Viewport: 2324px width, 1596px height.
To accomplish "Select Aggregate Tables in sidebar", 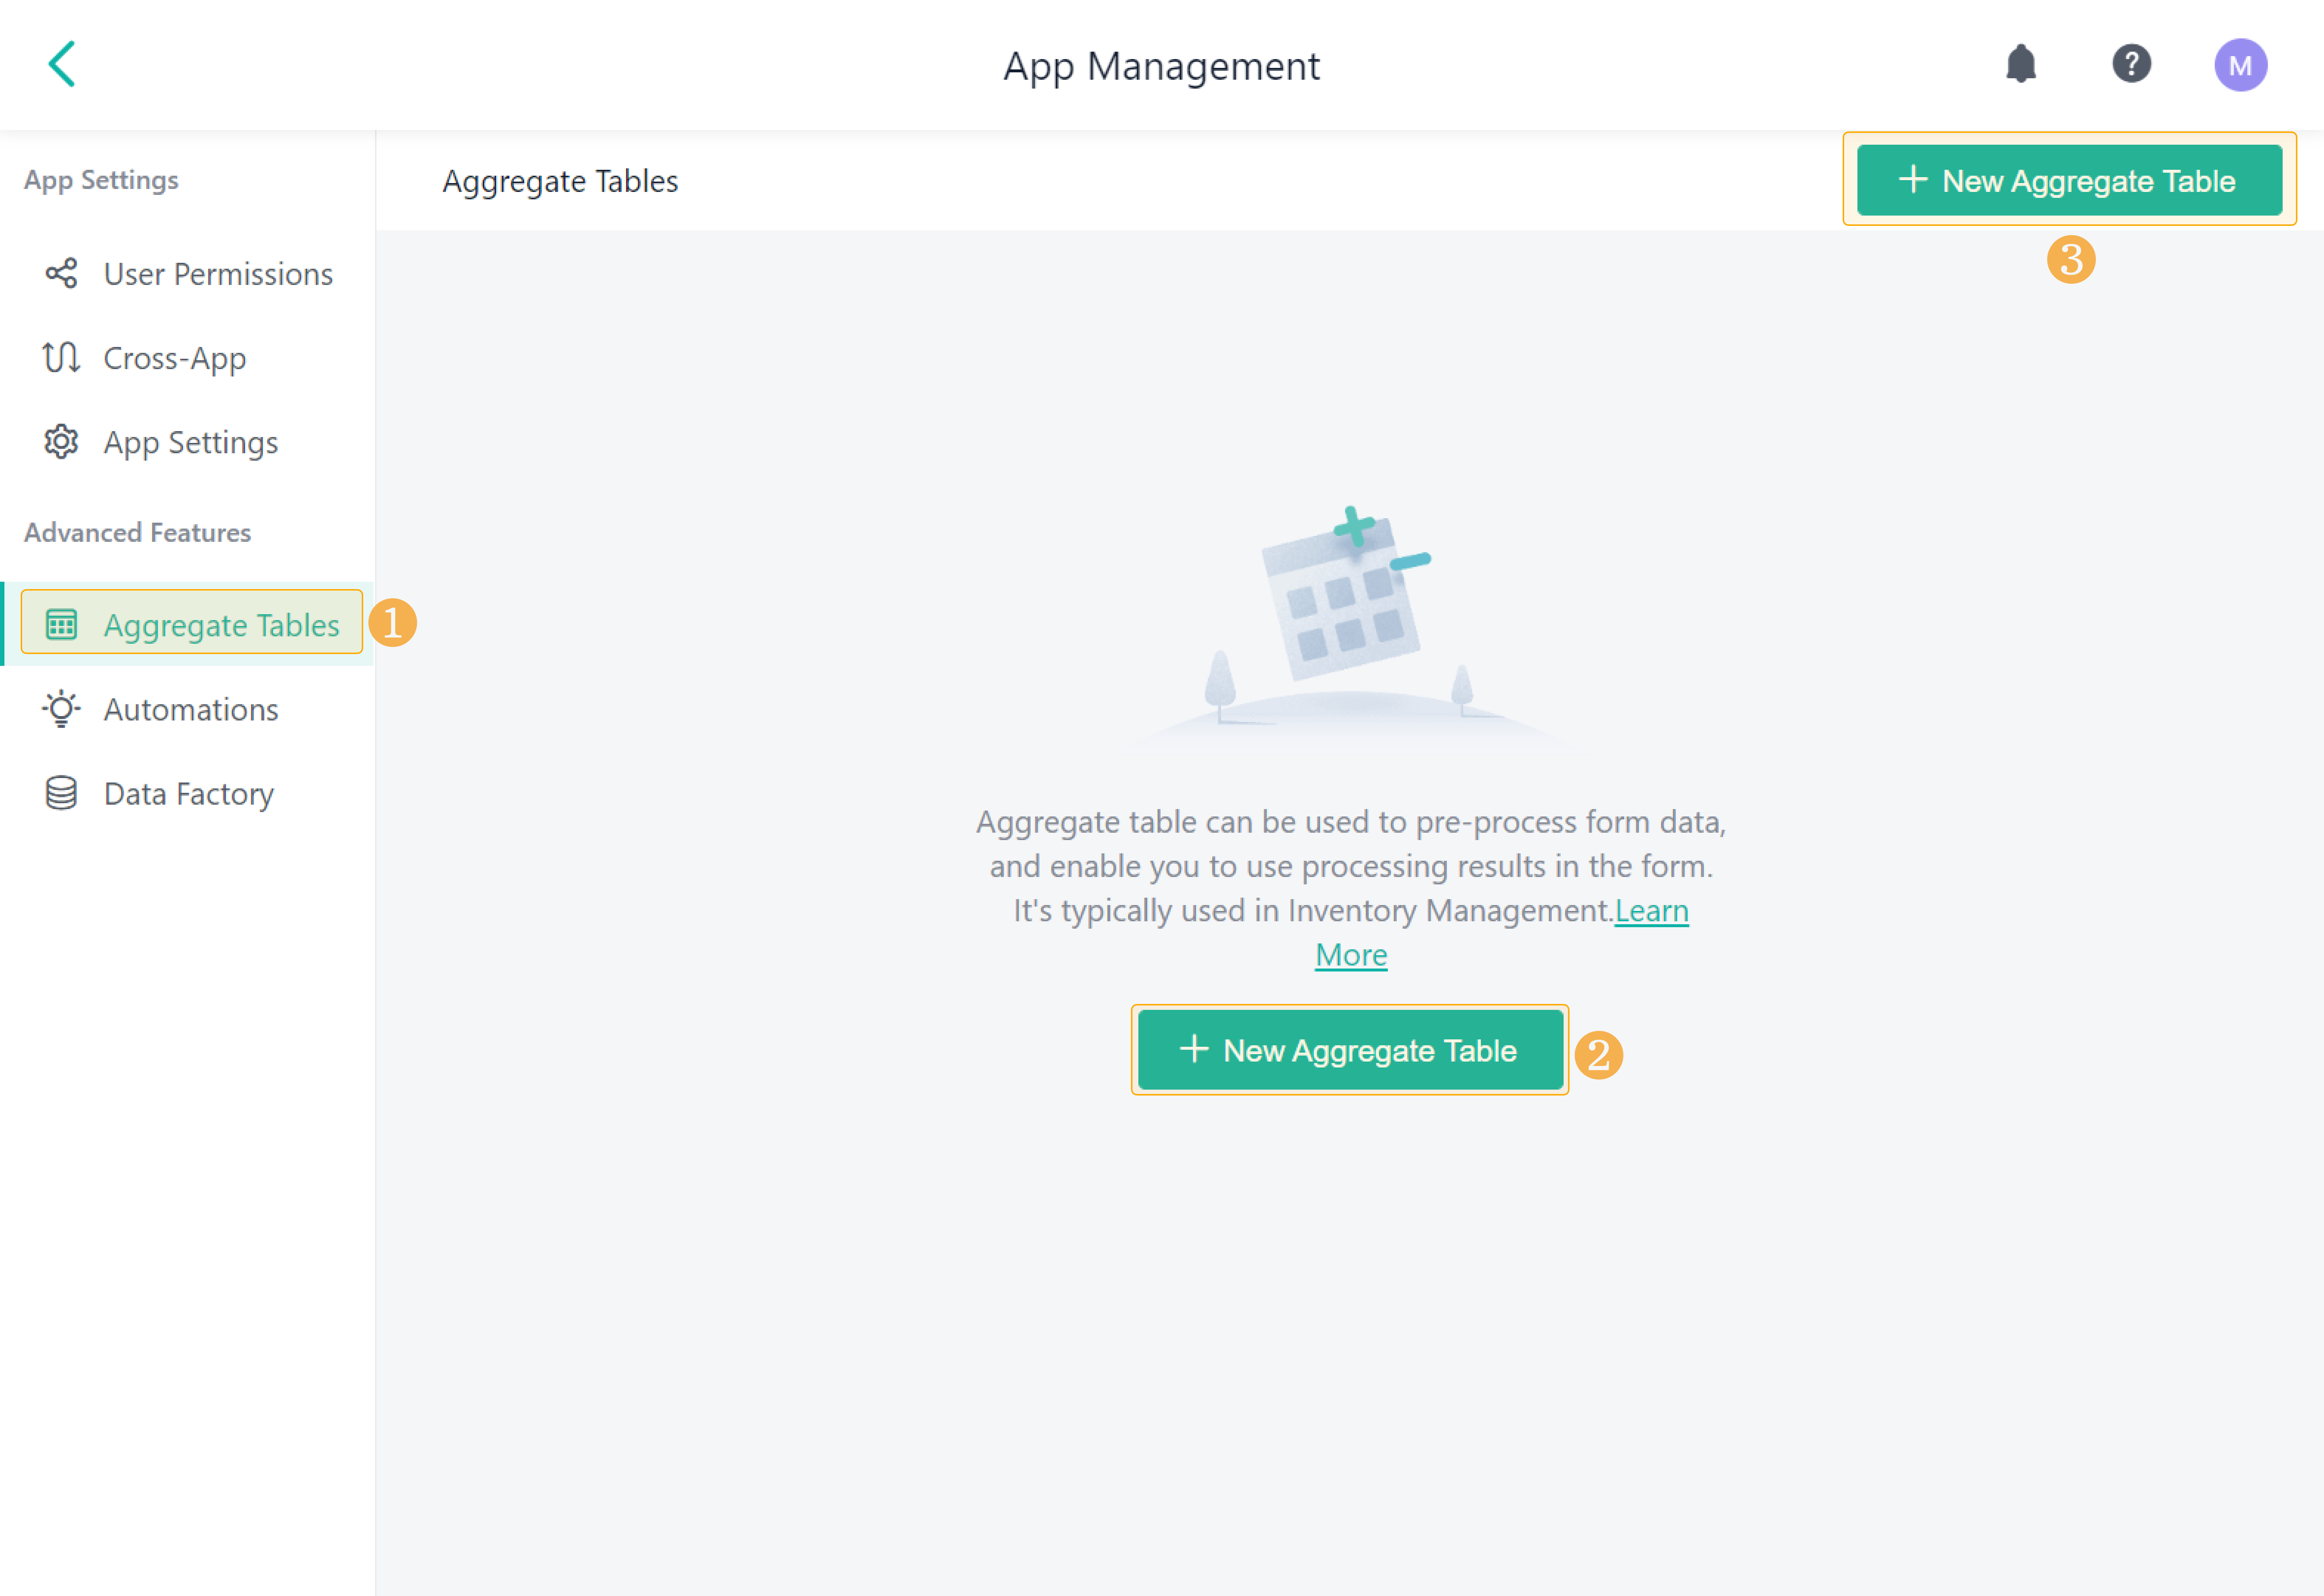I will coord(221,625).
